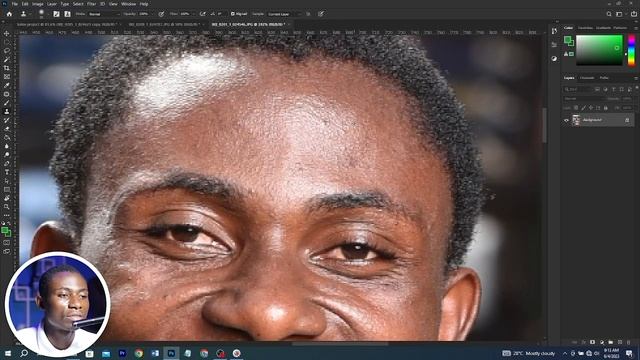Select the Move tool
This screenshot has width=640, height=360.
pos(7,33)
